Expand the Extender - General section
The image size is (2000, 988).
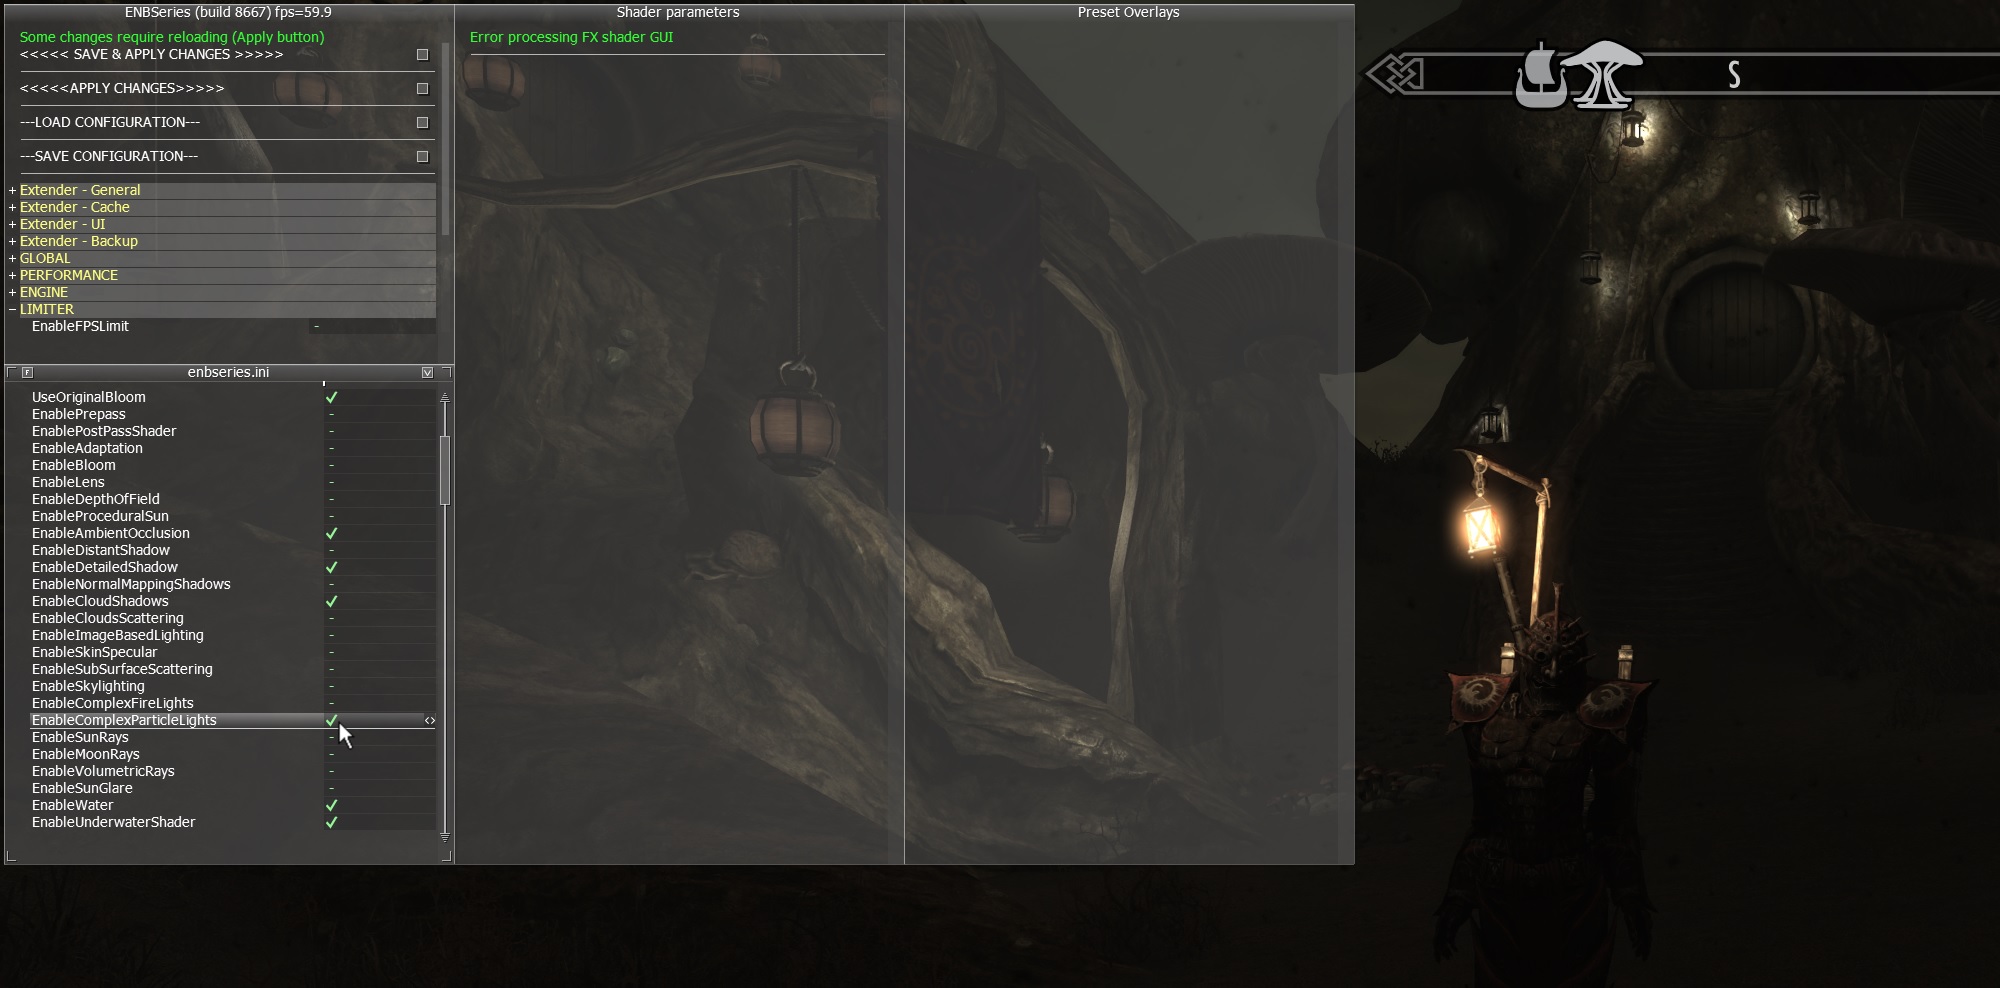(13, 190)
